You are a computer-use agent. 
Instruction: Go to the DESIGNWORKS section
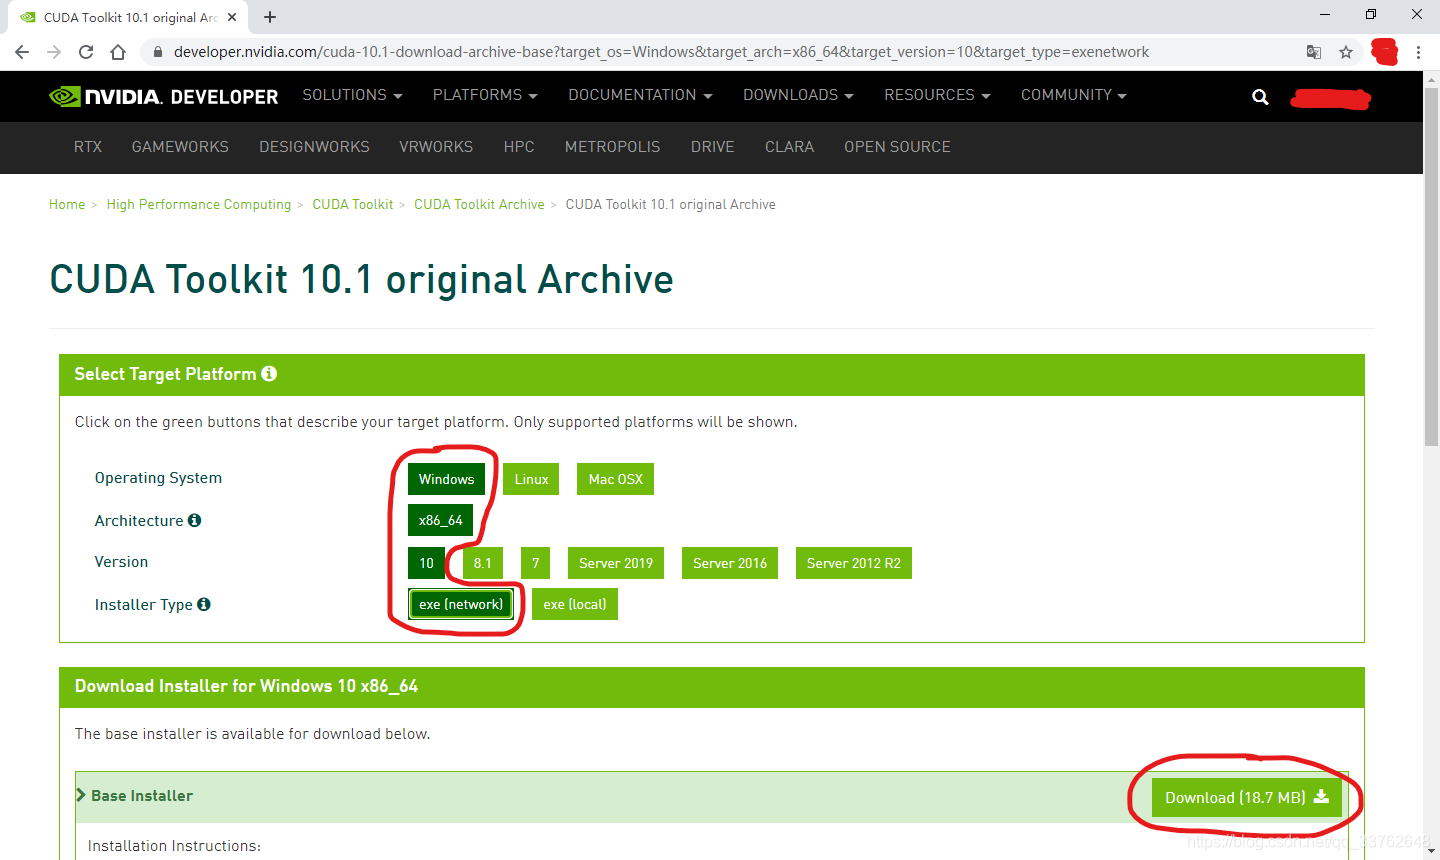(x=314, y=147)
